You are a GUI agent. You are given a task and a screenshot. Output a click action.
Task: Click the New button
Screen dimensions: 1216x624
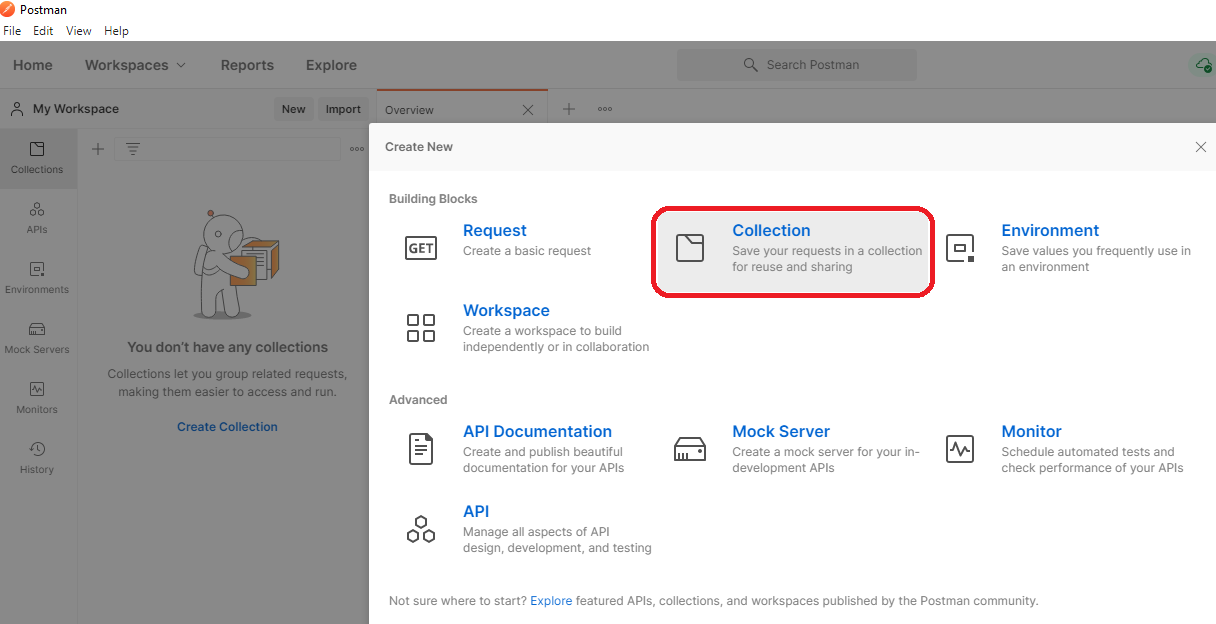[x=294, y=109]
